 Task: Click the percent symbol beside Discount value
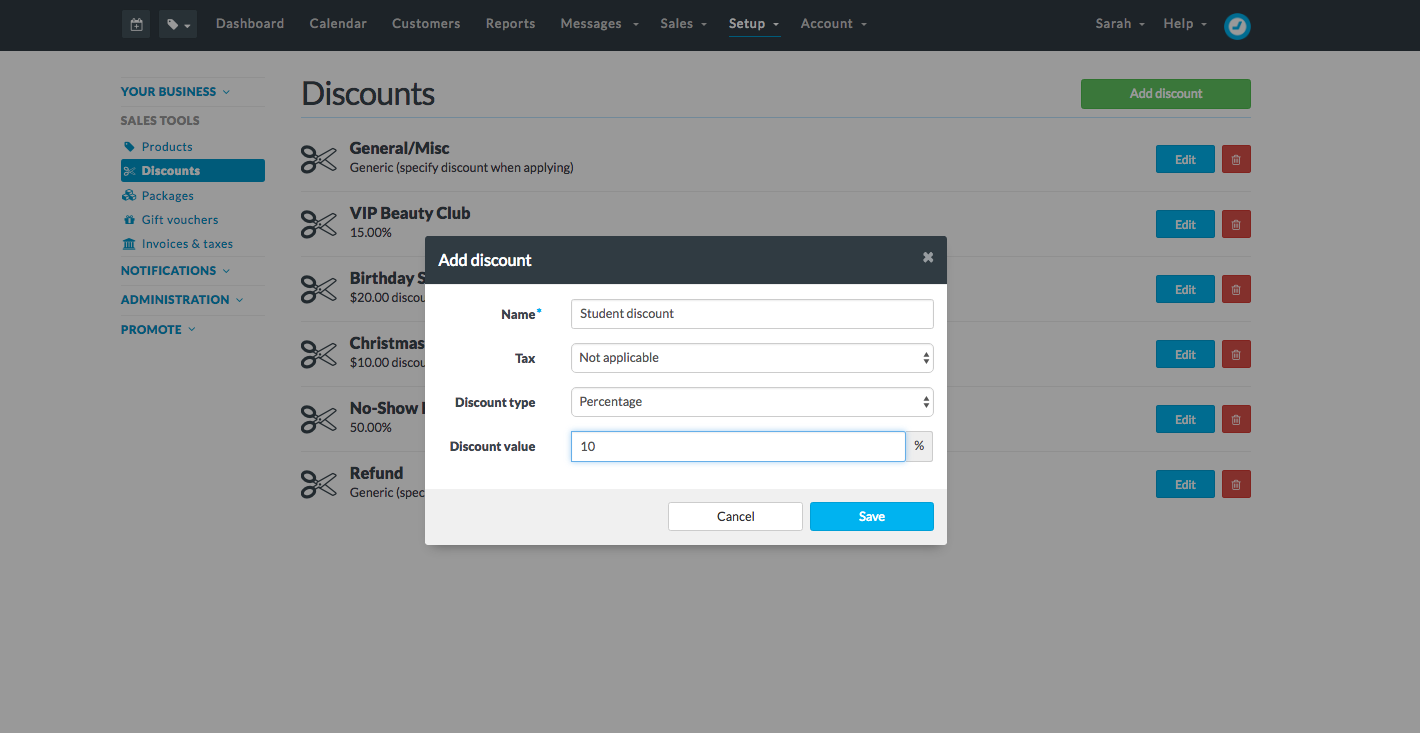[919, 446]
